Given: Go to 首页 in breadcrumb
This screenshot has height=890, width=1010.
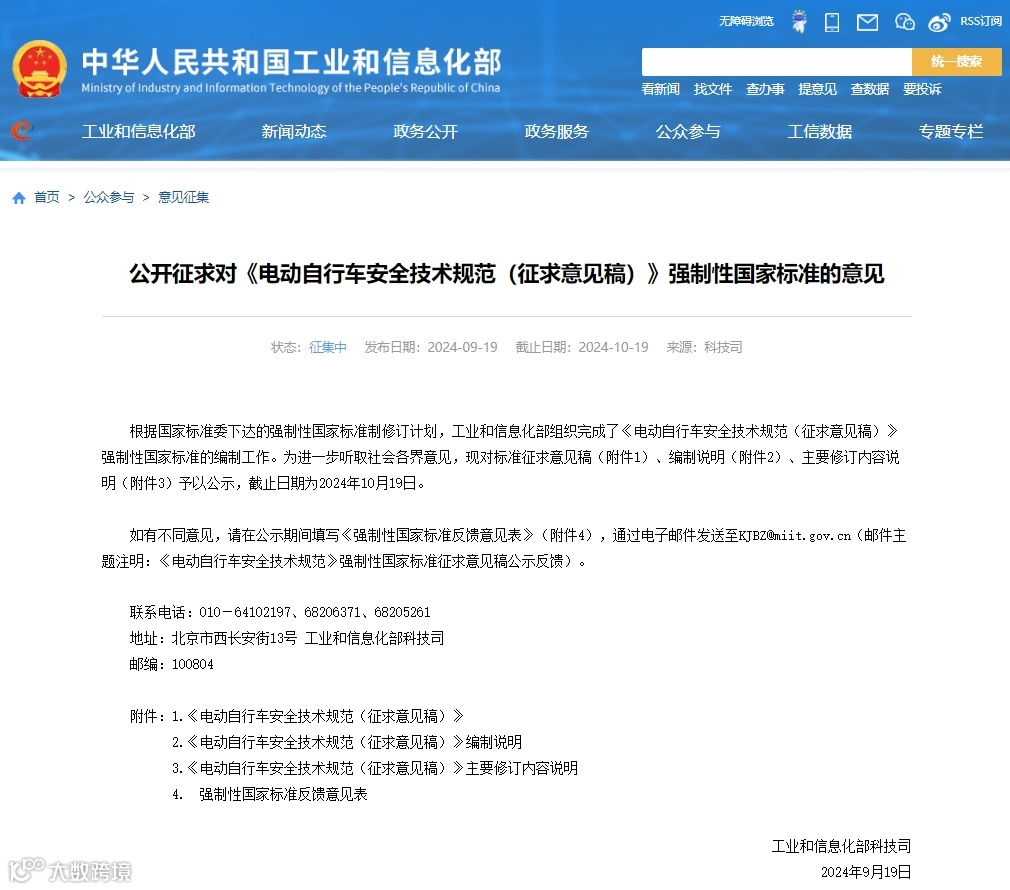Looking at the screenshot, I should pyautogui.click(x=46, y=197).
